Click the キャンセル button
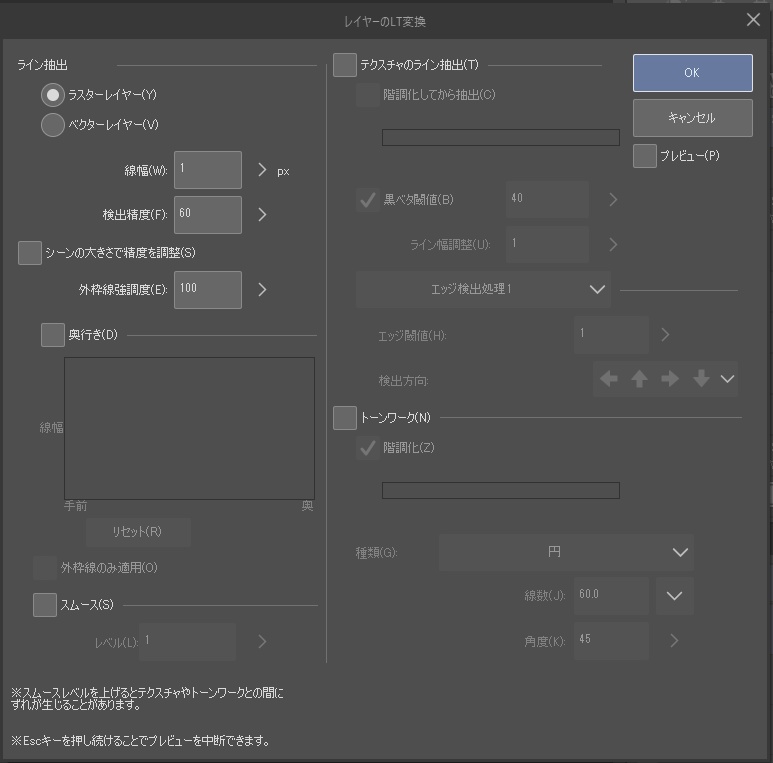 coord(692,118)
